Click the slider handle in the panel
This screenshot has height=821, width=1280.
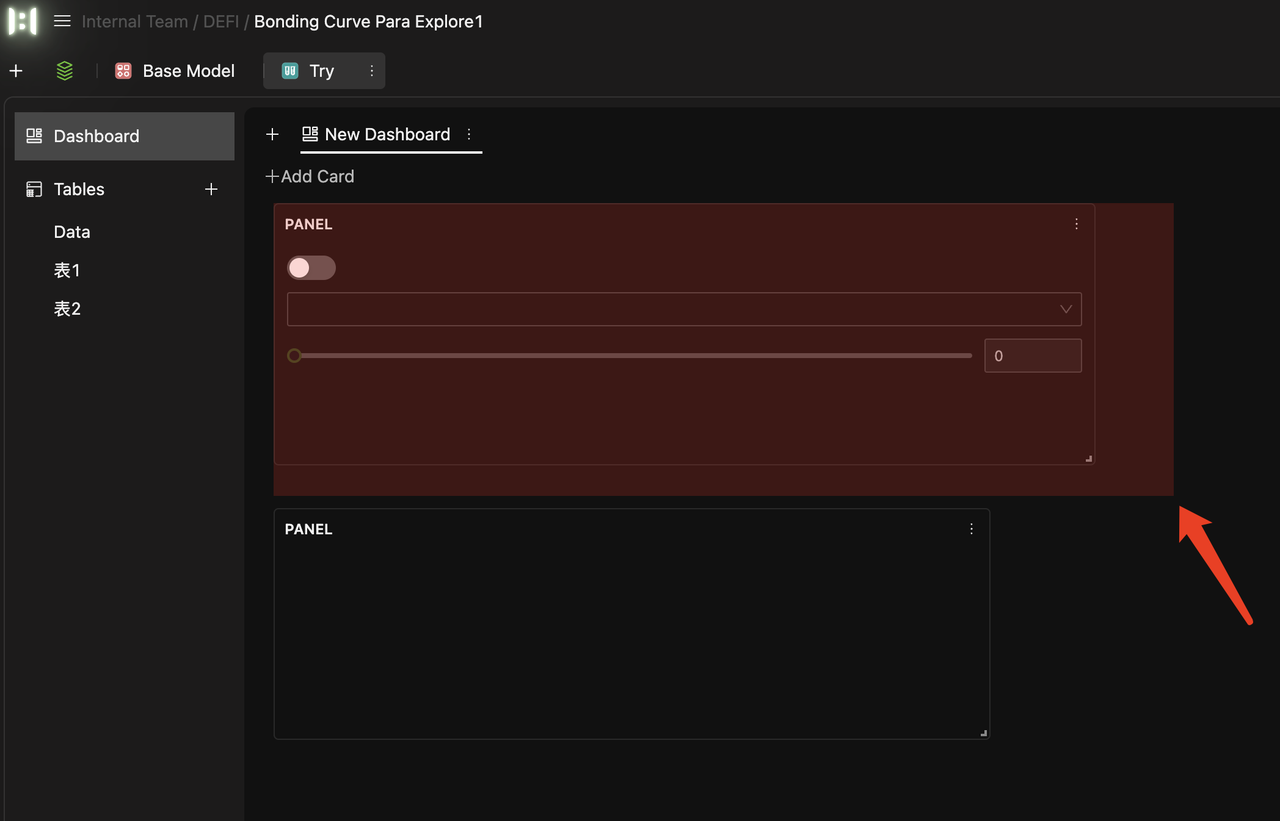pyautogui.click(x=294, y=356)
